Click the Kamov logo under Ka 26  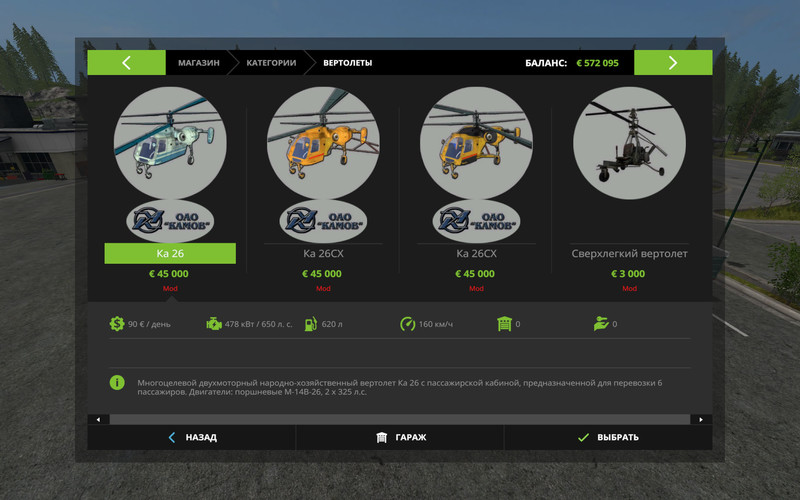click(170, 221)
